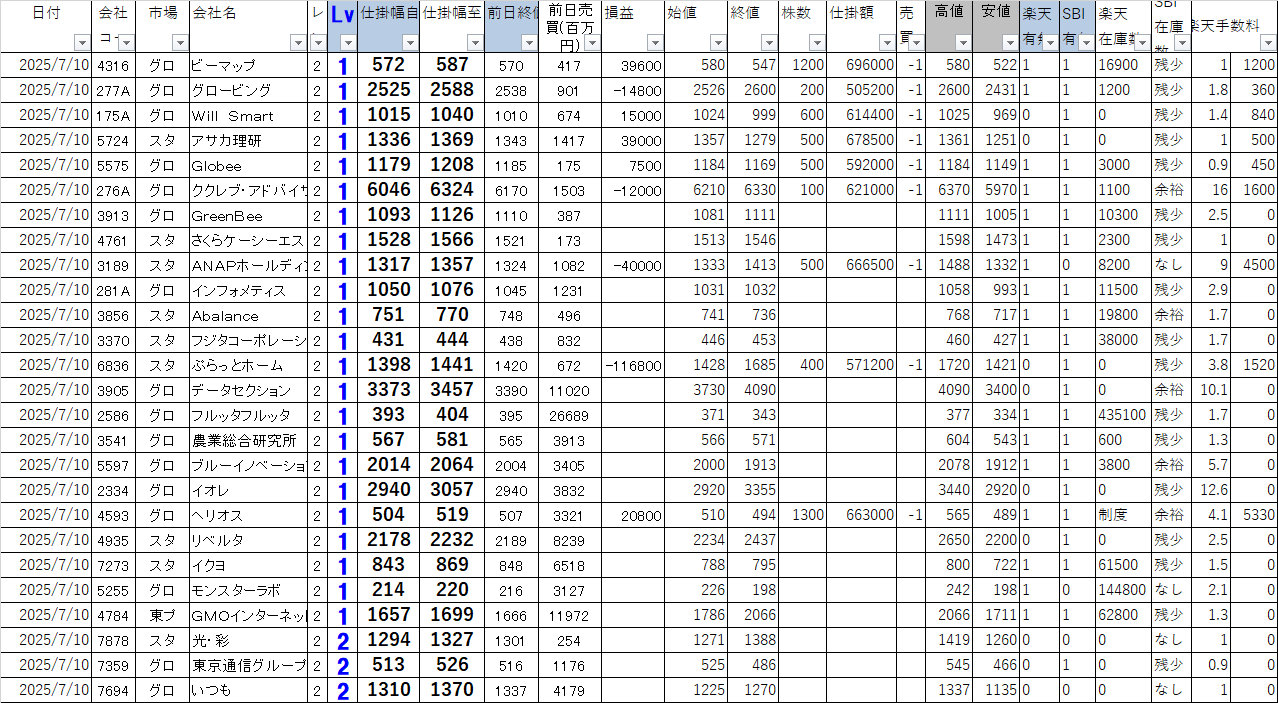Click company name いつも
Viewport: 1278px width, 703px height.
[x=211, y=690]
